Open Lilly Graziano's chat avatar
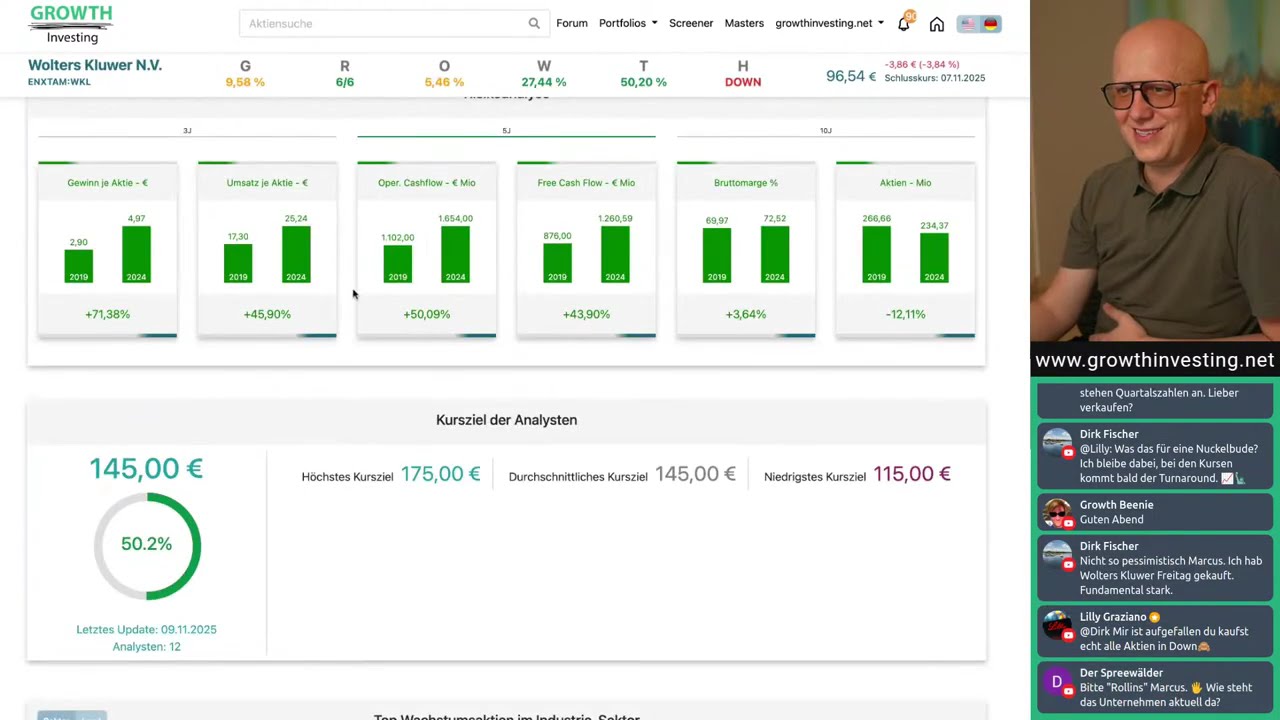Image resolution: width=1280 pixels, height=720 pixels. tap(1057, 625)
